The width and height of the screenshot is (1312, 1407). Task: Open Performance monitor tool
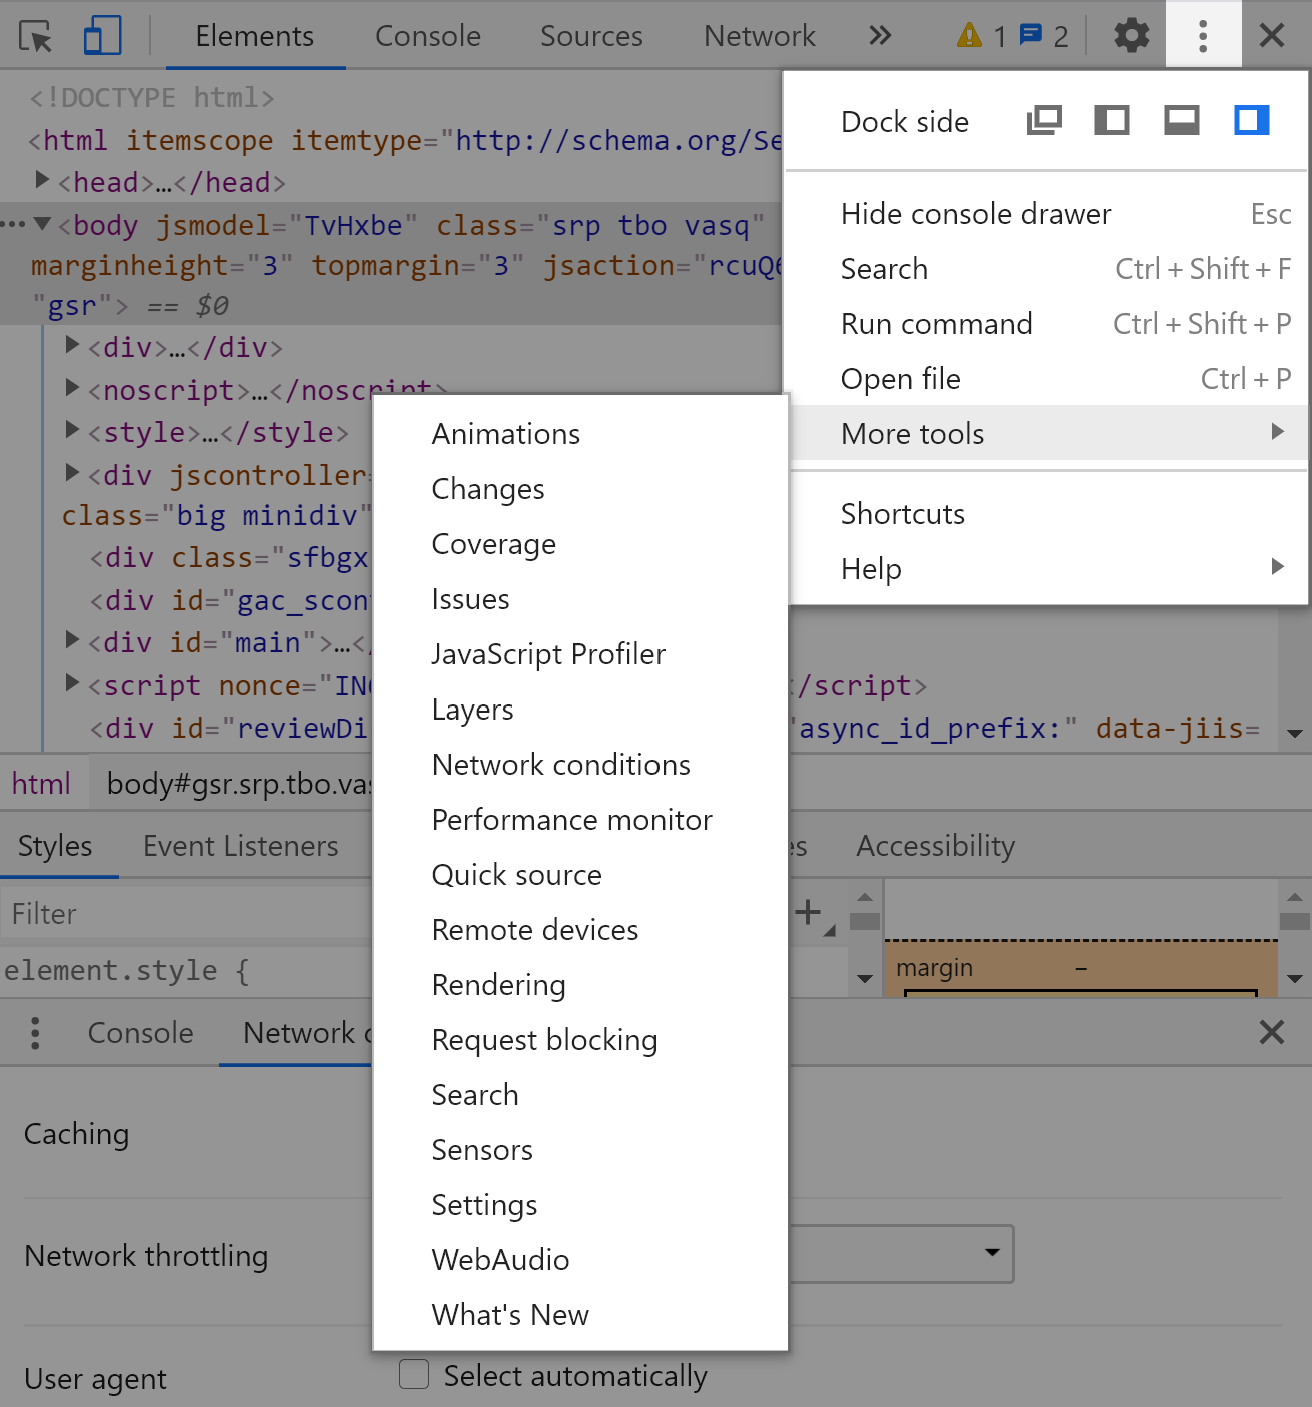[580, 819]
